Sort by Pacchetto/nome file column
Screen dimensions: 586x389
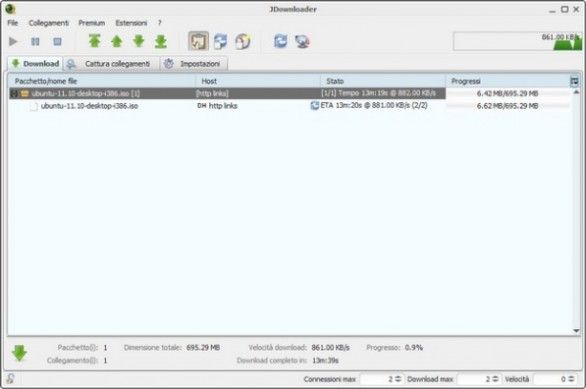point(102,81)
